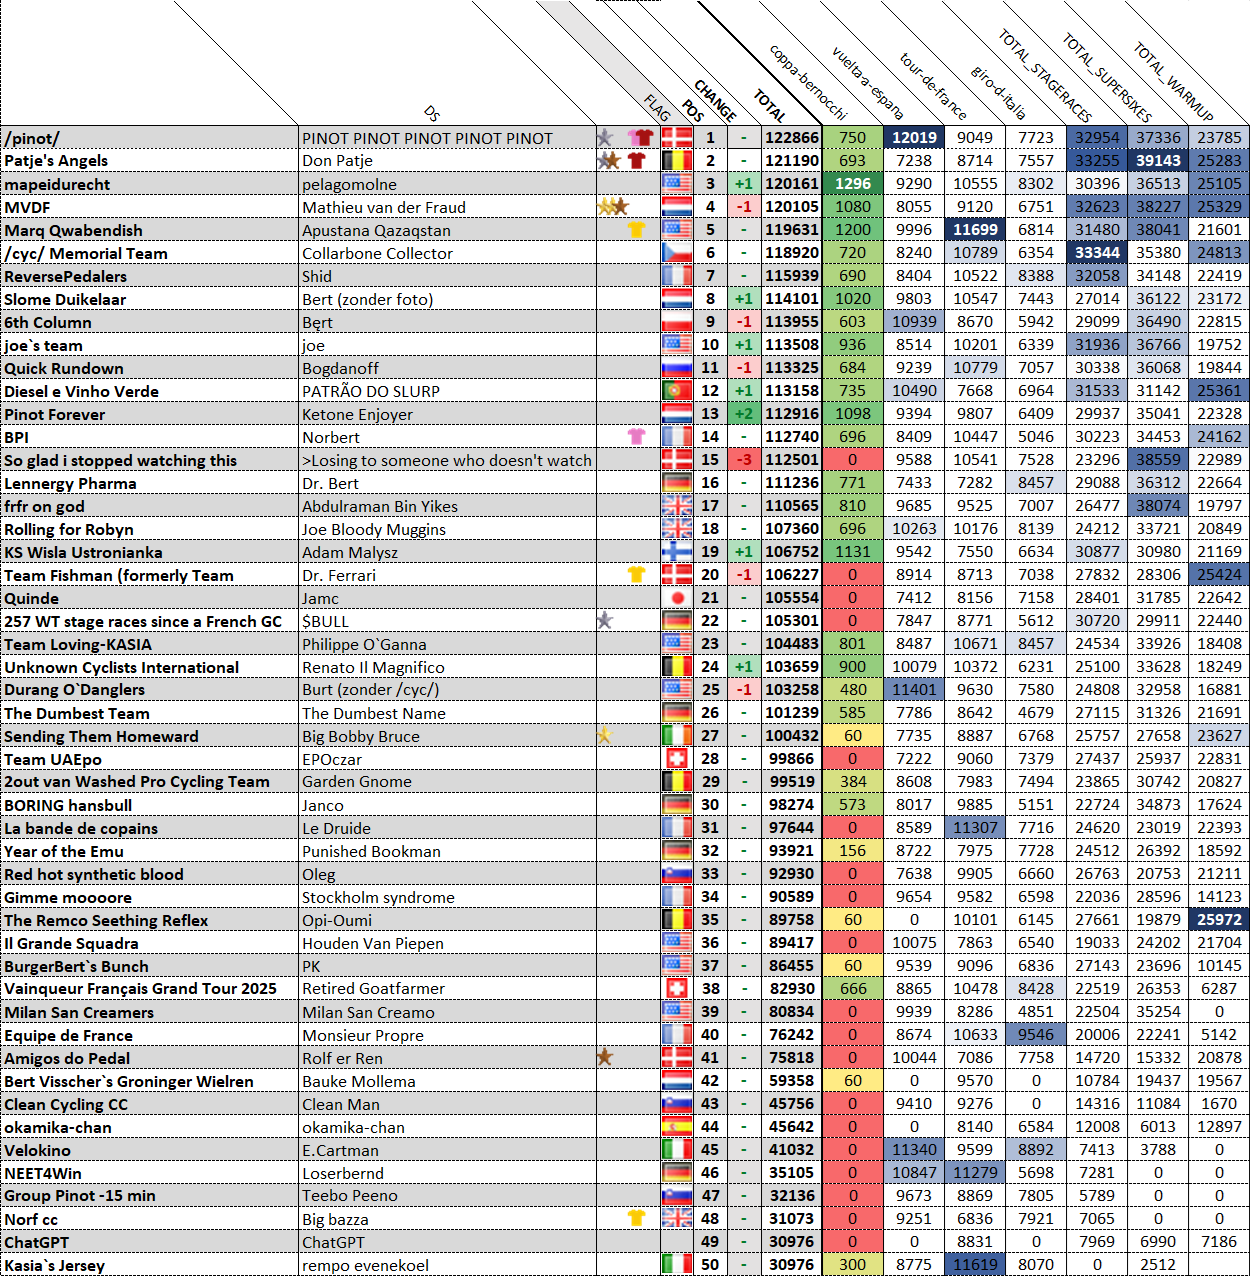Click the gold stars icon in MVDF row
This screenshot has width=1250, height=1276.
[x=612, y=207]
